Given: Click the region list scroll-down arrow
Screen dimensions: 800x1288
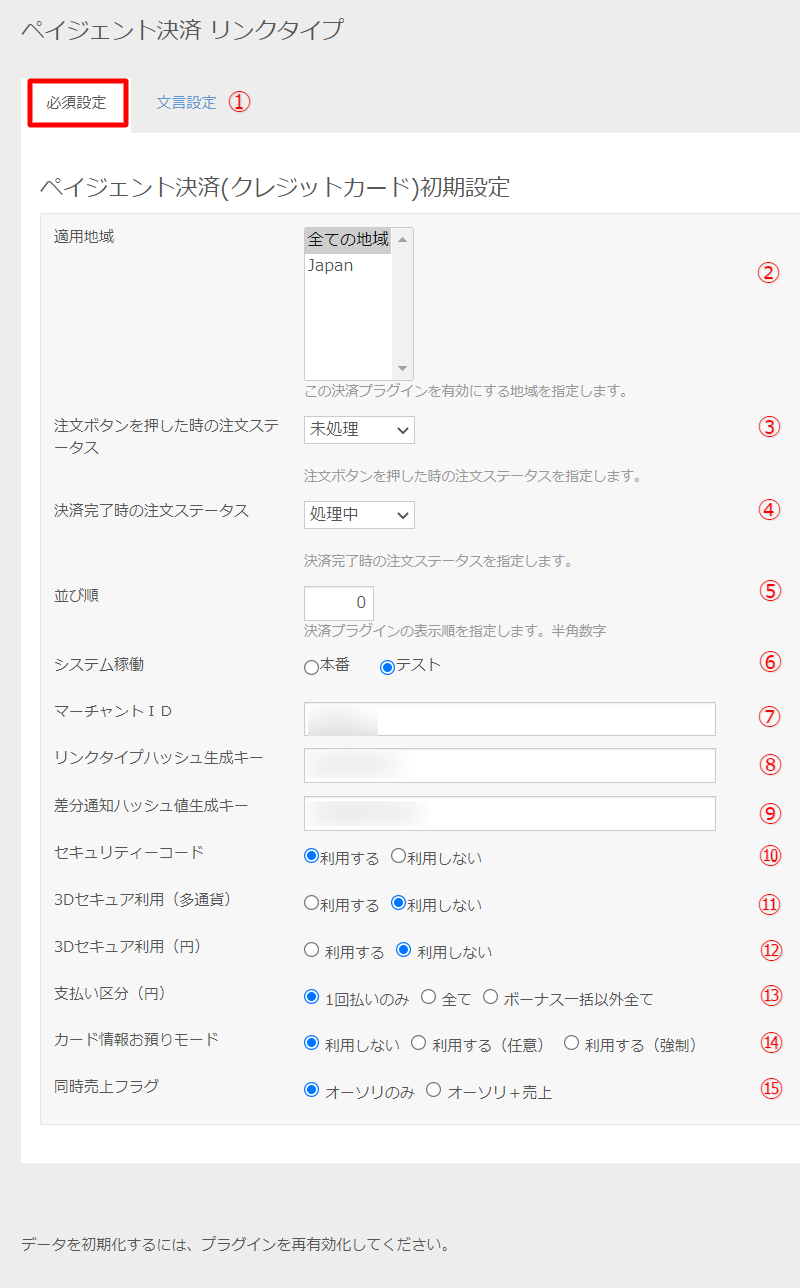Looking at the screenshot, I should [x=402, y=368].
